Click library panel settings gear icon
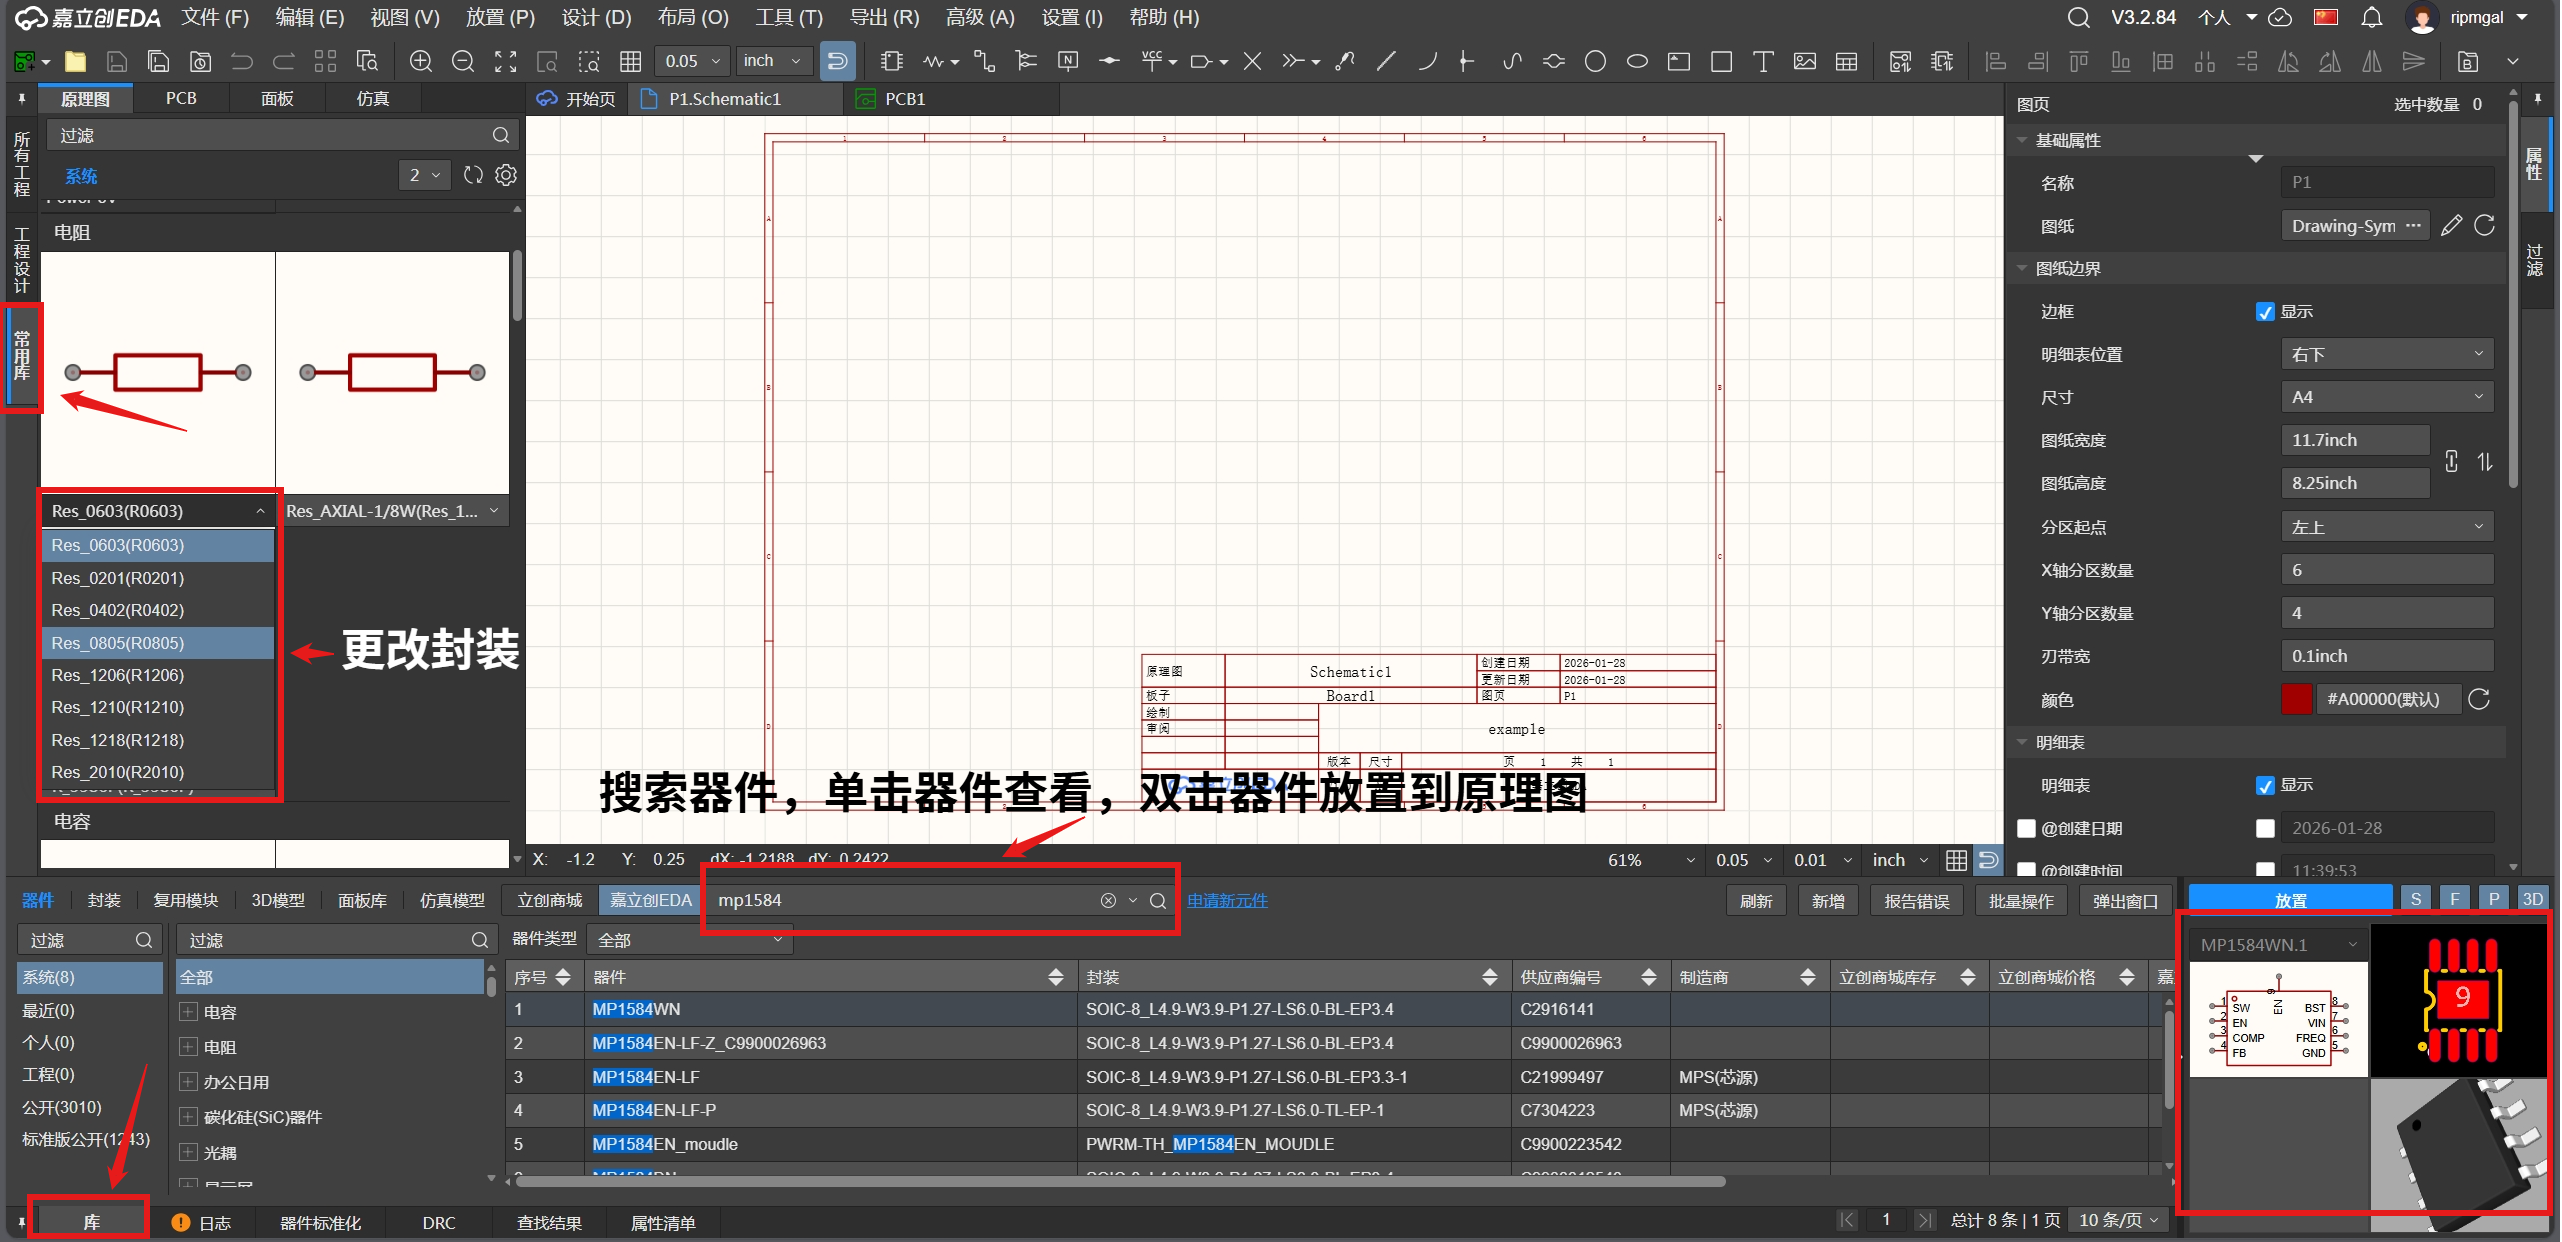Image resolution: width=2562 pixels, height=1242 pixels. tap(506, 175)
